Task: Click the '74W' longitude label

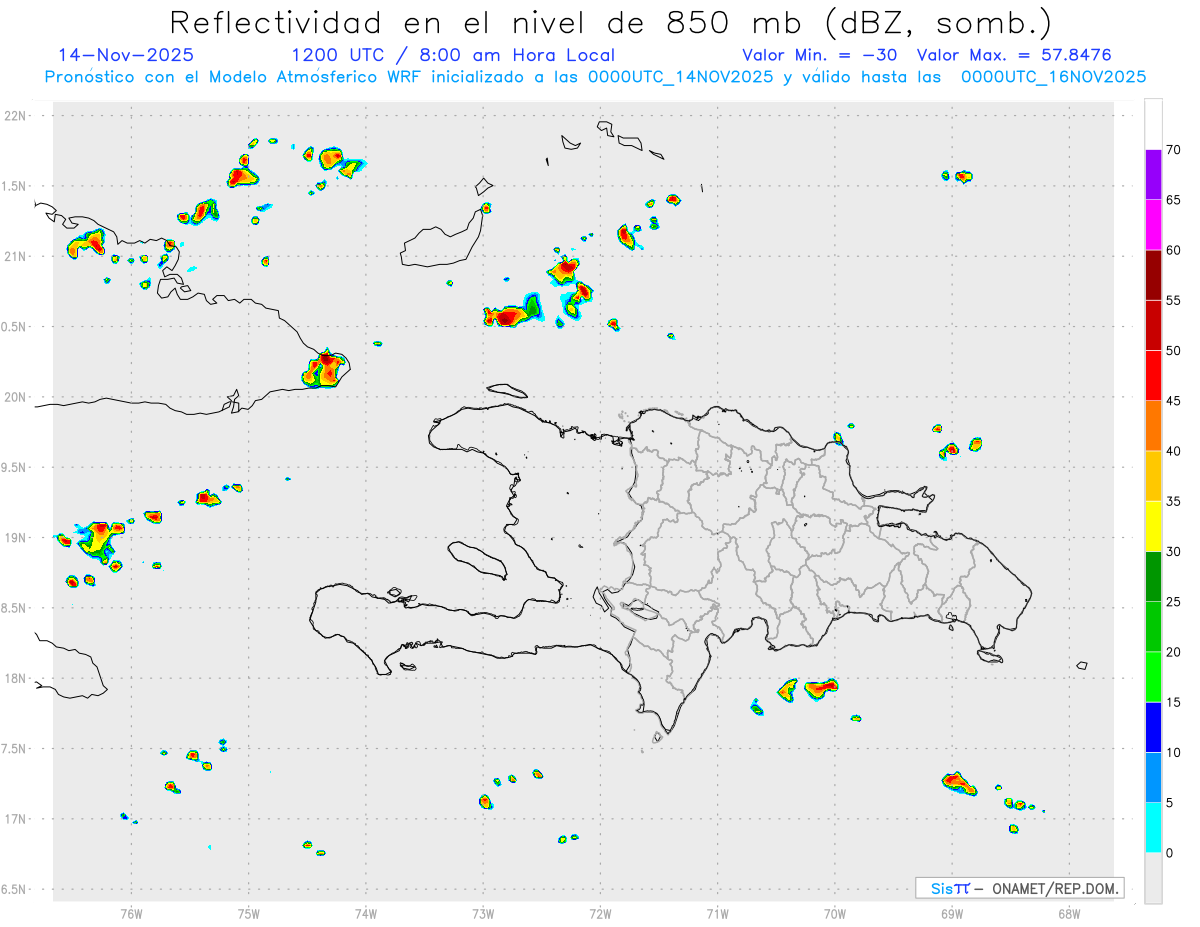Action: pos(366,913)
